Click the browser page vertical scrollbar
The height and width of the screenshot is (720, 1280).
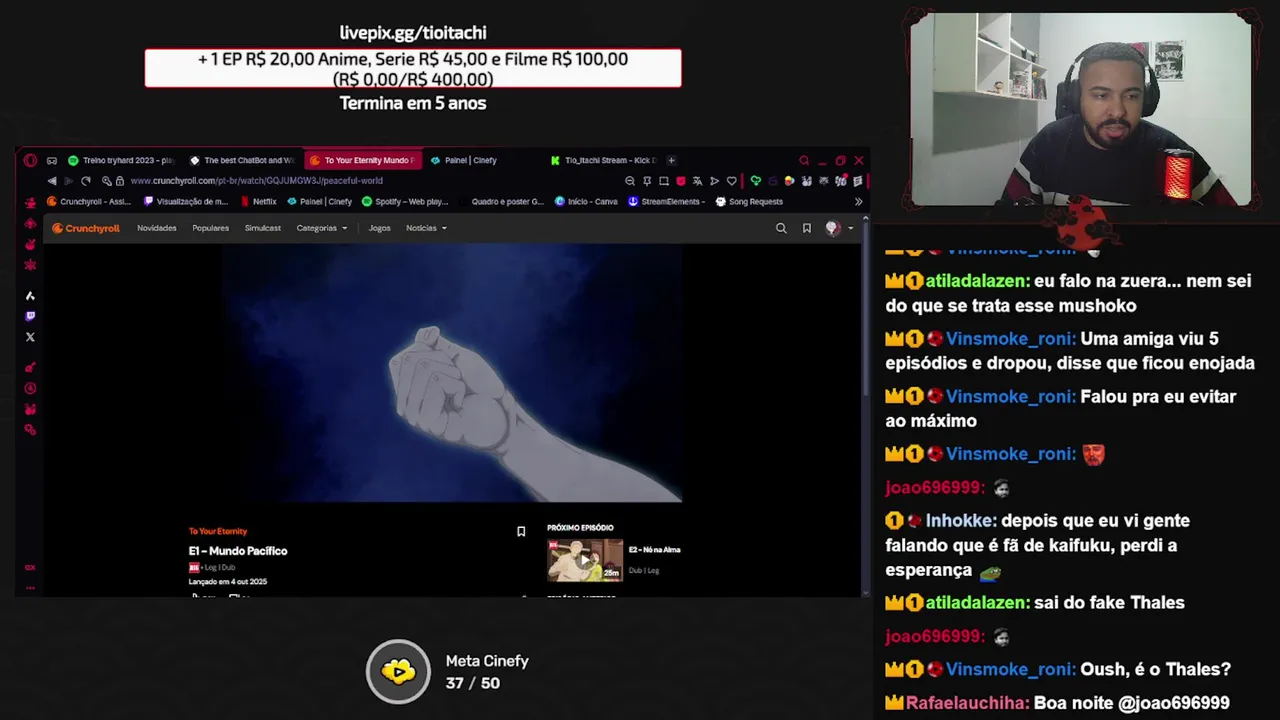(x=866, y=310)
